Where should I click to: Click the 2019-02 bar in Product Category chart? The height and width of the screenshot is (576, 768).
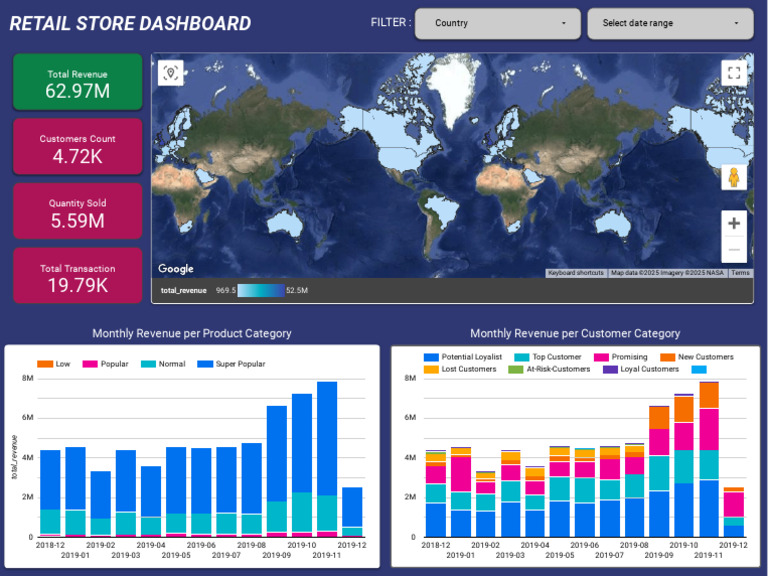(x=100, y=504)
